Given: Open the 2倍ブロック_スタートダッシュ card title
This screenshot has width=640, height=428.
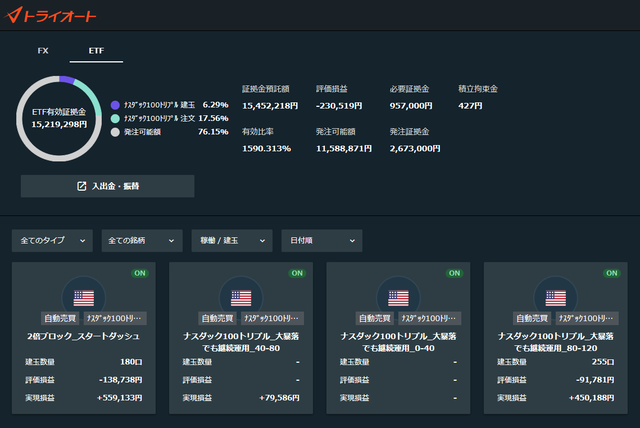Looking at the screenshot, I should pos(83,336).
